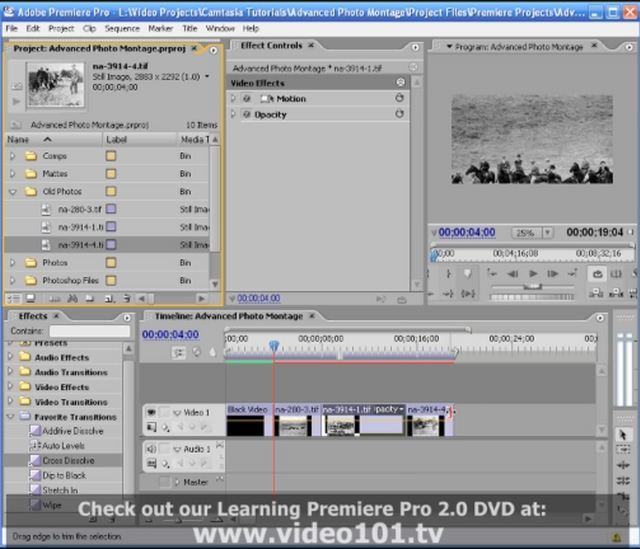Click na-3914-4.tif label color swatch
The width and height of the screenshot is (640, 549).
[111, 245]
